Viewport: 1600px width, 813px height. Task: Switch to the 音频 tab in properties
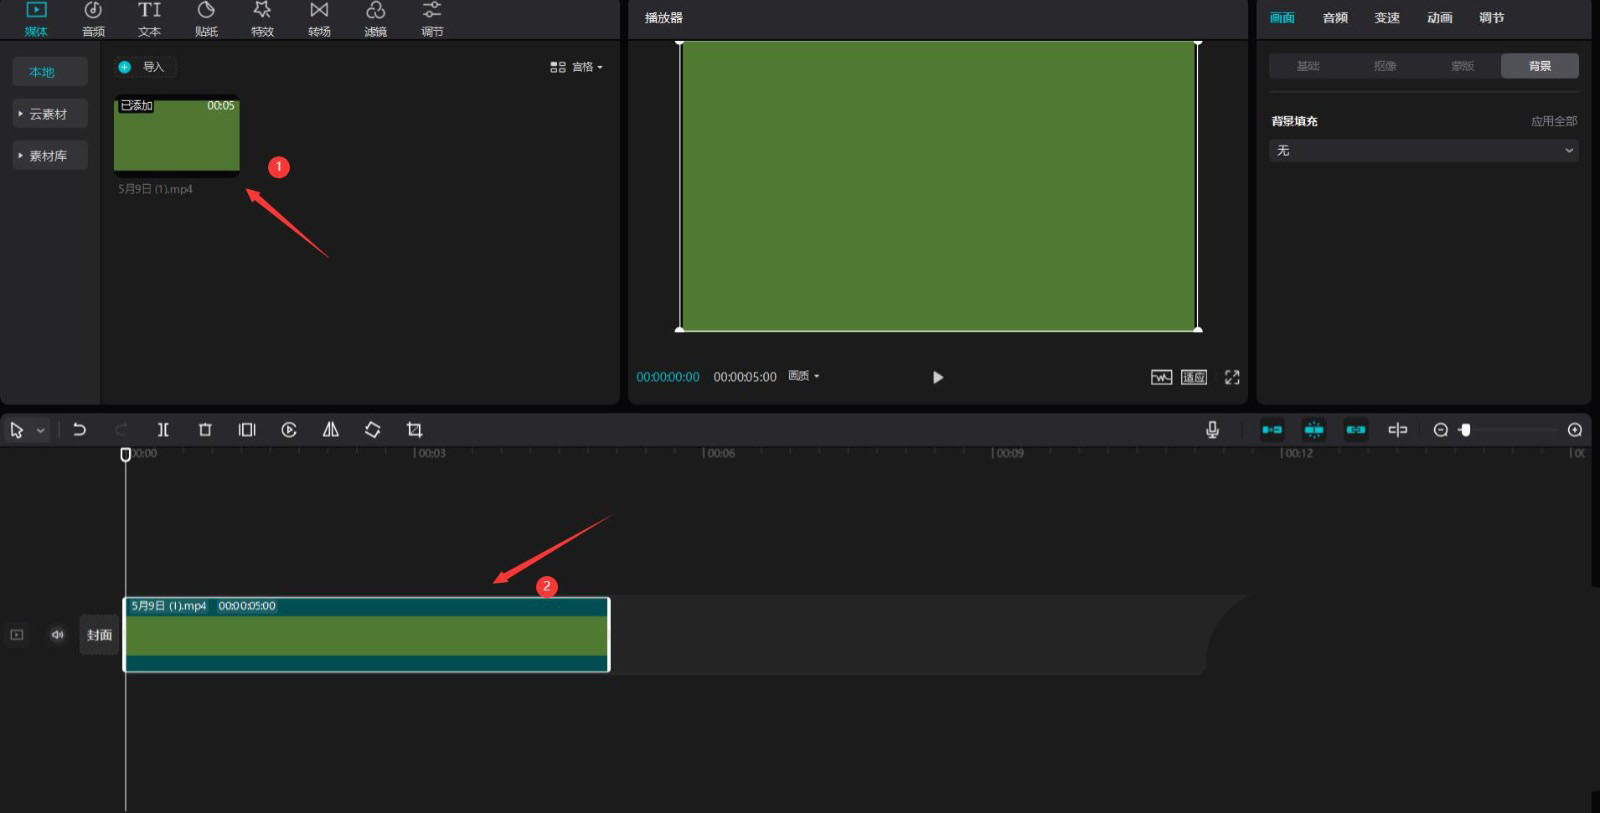[x=1335, y=18]
